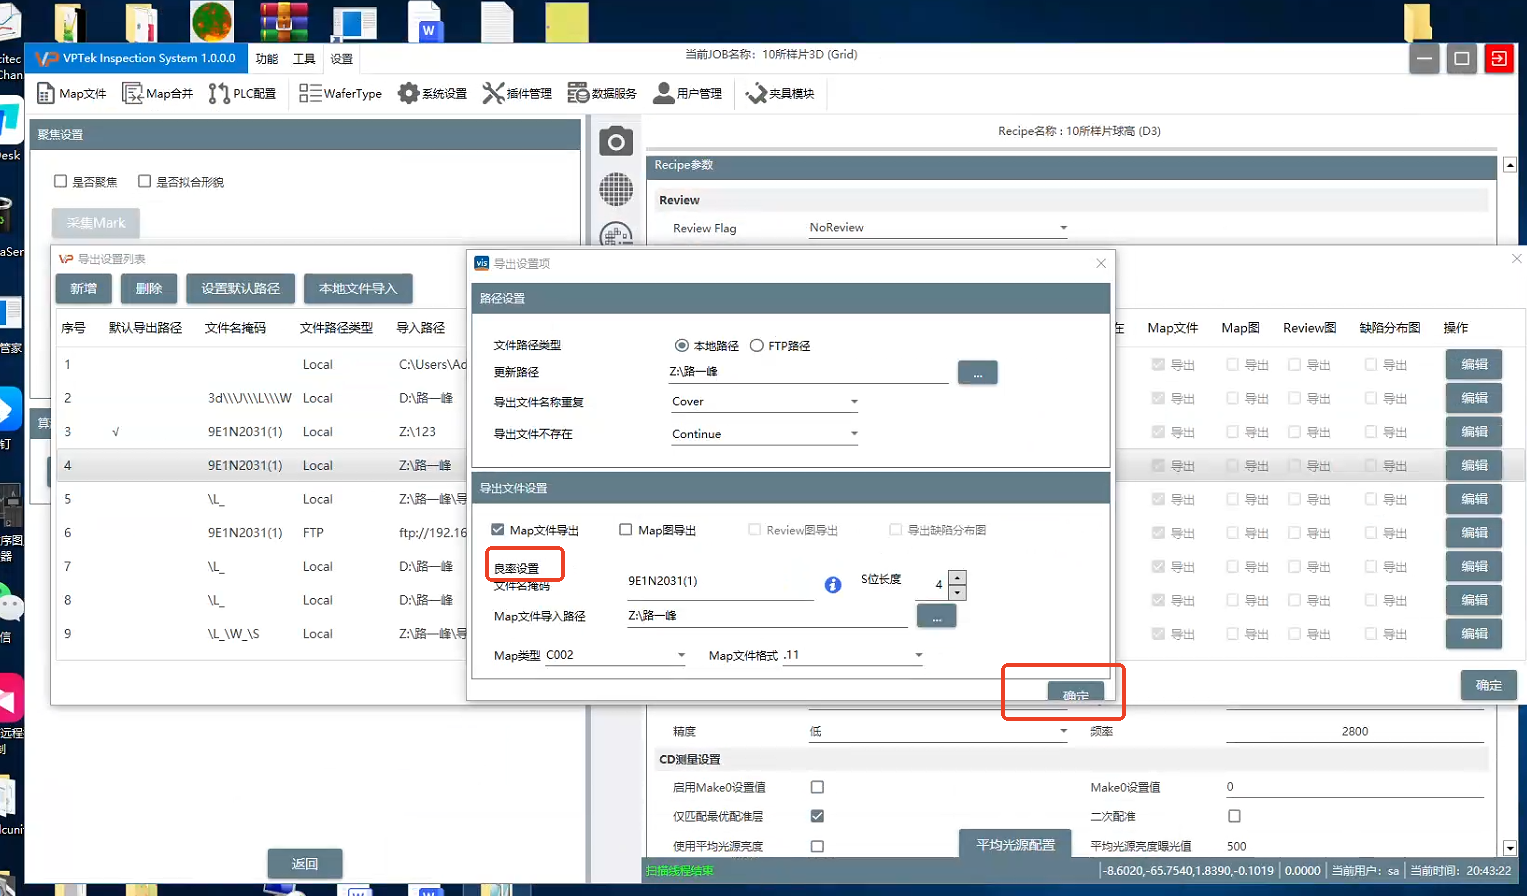Click the Map合并 toolbar icon
1527x896 pixels.
click(x=133, y=94)
